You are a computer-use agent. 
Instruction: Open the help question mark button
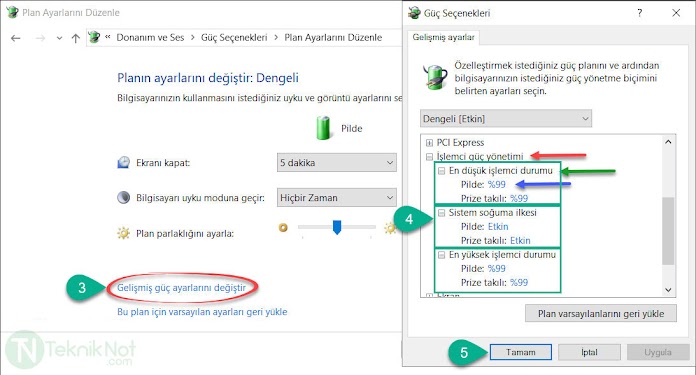click(x=640, y=13)
